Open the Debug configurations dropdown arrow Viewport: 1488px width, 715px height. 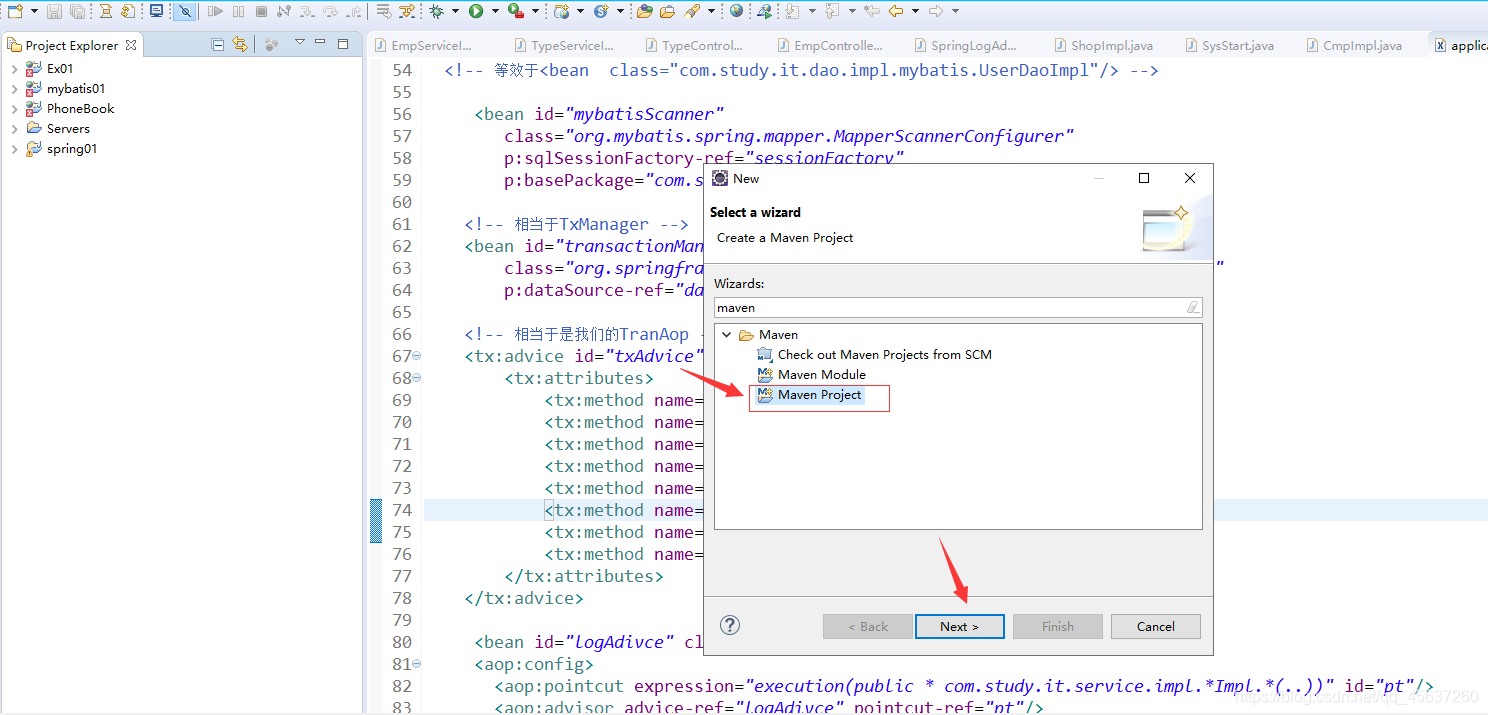455,11
